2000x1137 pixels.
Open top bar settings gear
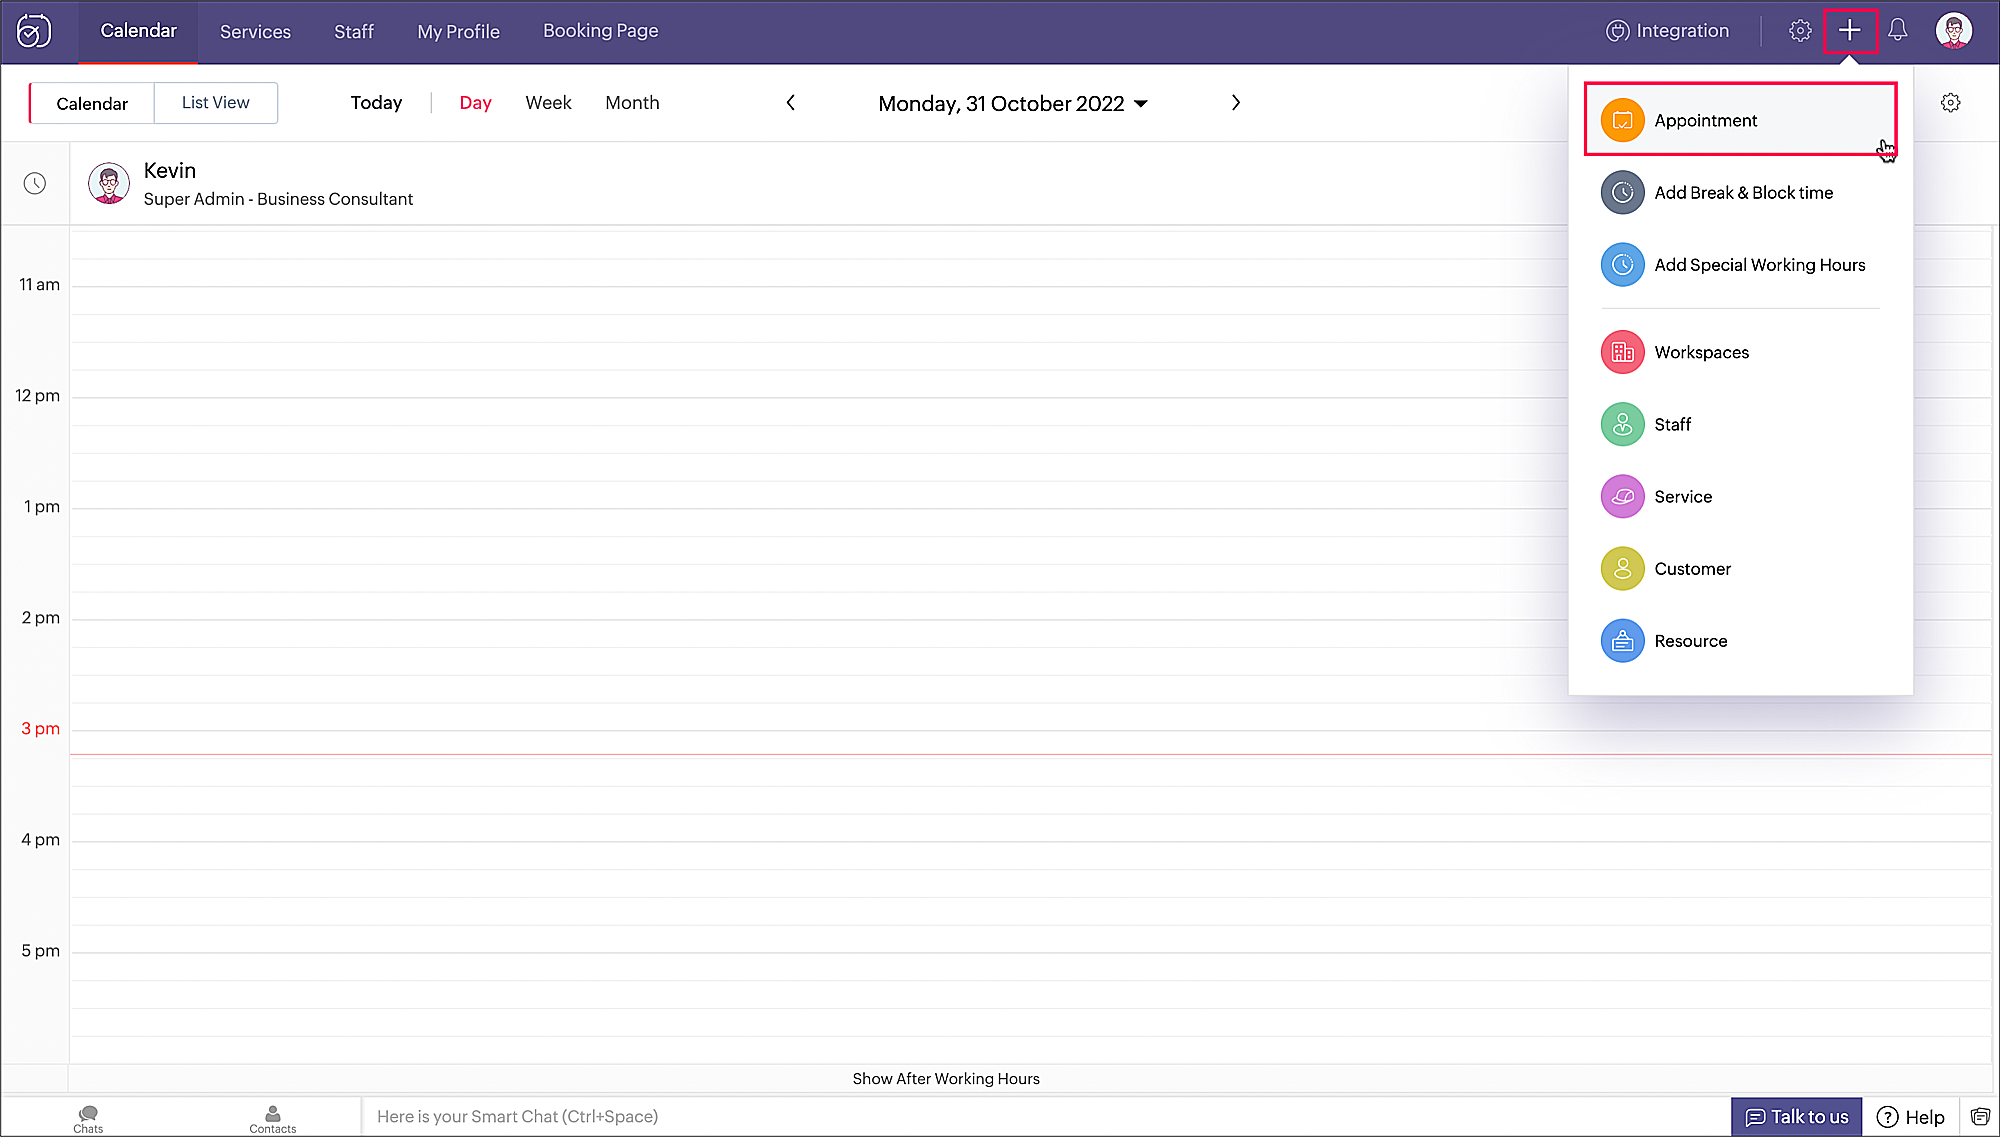tap(1800, 31)
